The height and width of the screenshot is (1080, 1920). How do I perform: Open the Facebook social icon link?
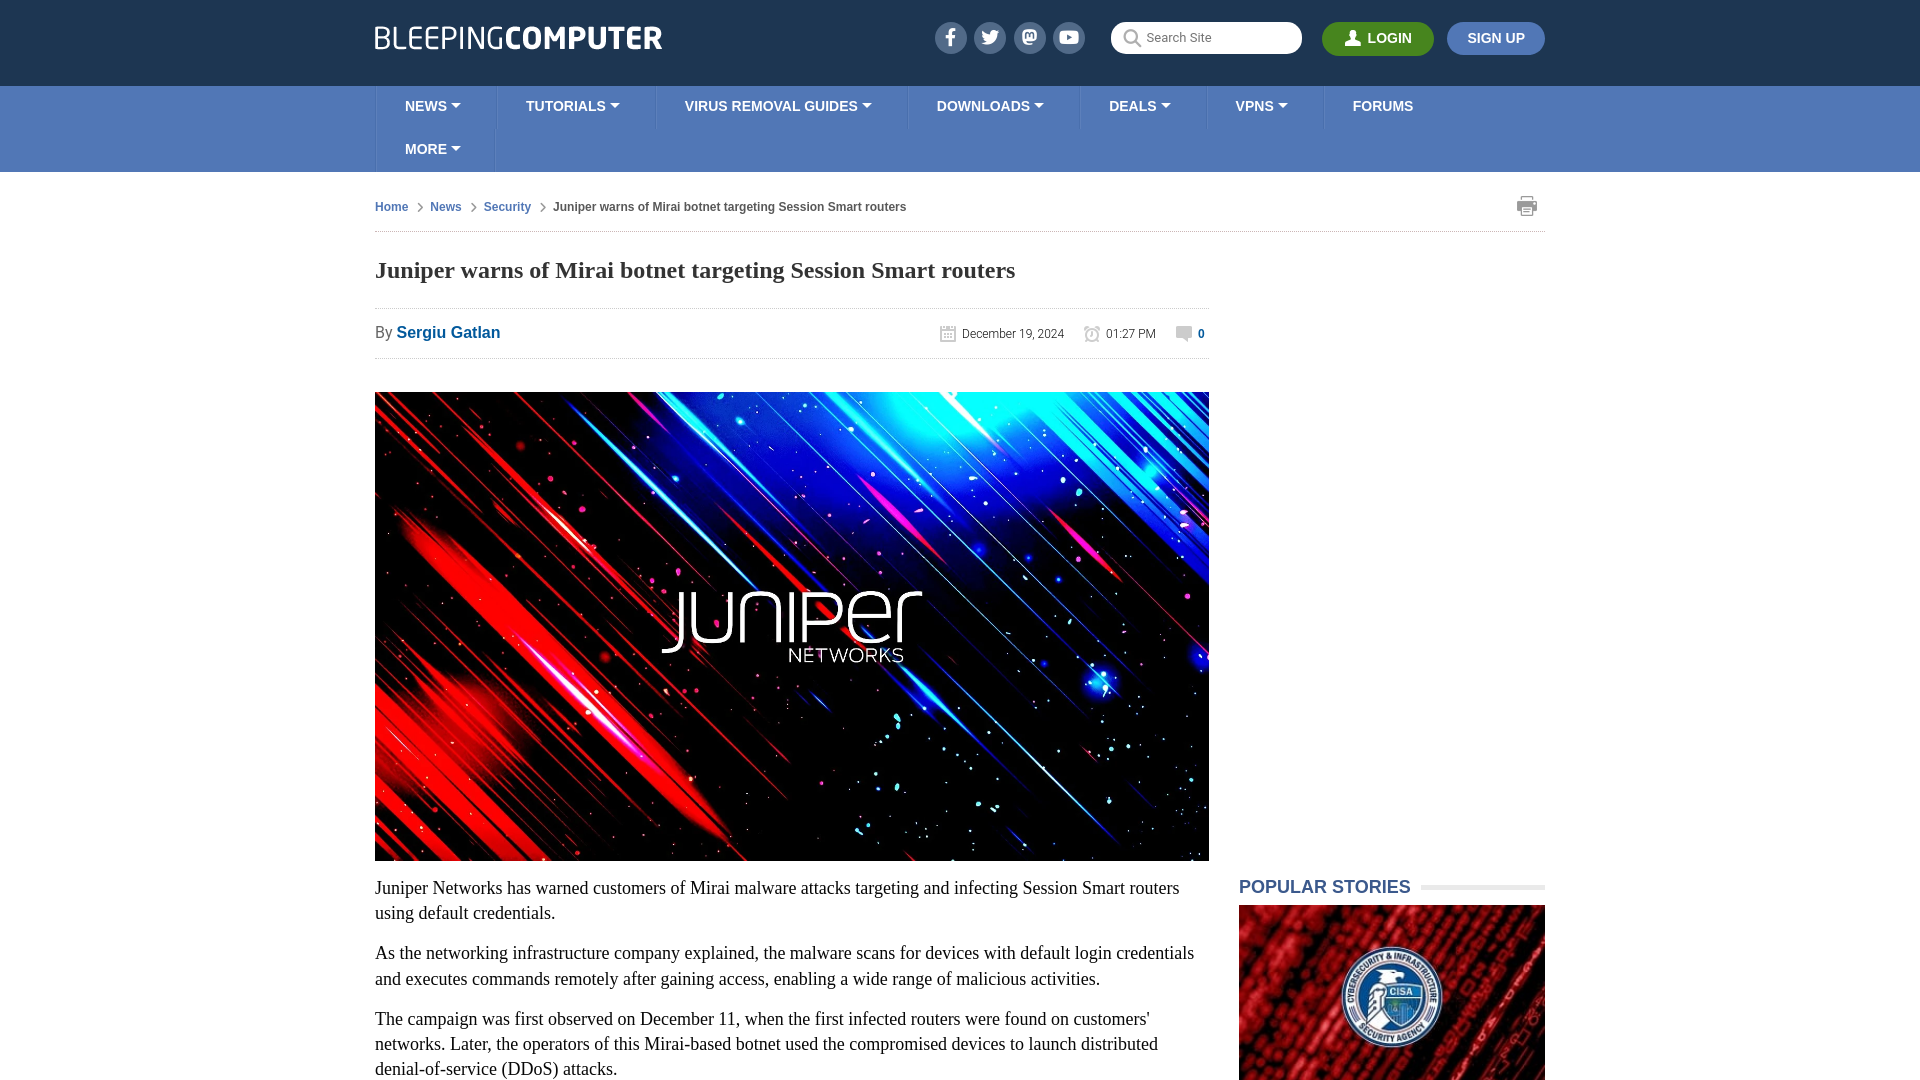[949, 37]
